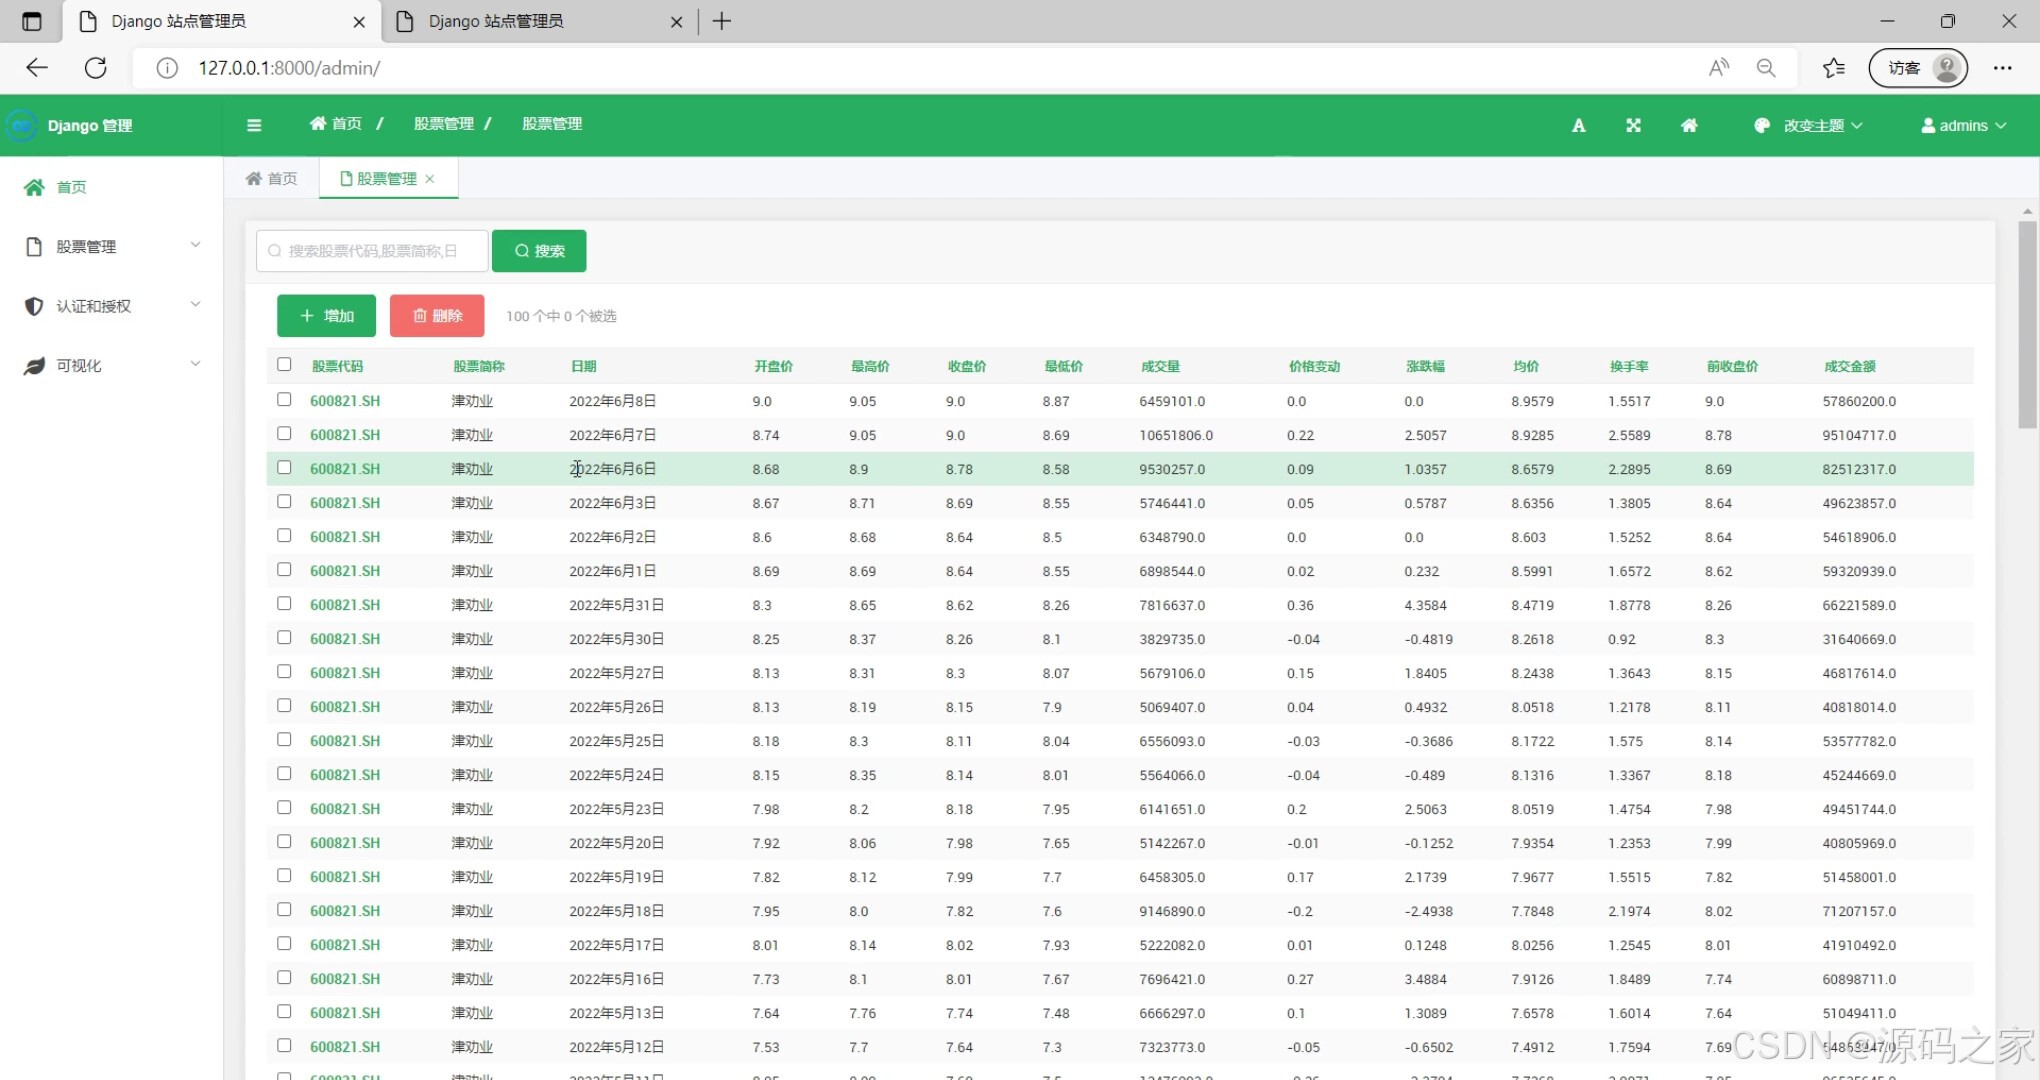Click the last breadcrumb 股票管理
This screenshot has height=1080, width=2040.
click(x=552, y=123)
